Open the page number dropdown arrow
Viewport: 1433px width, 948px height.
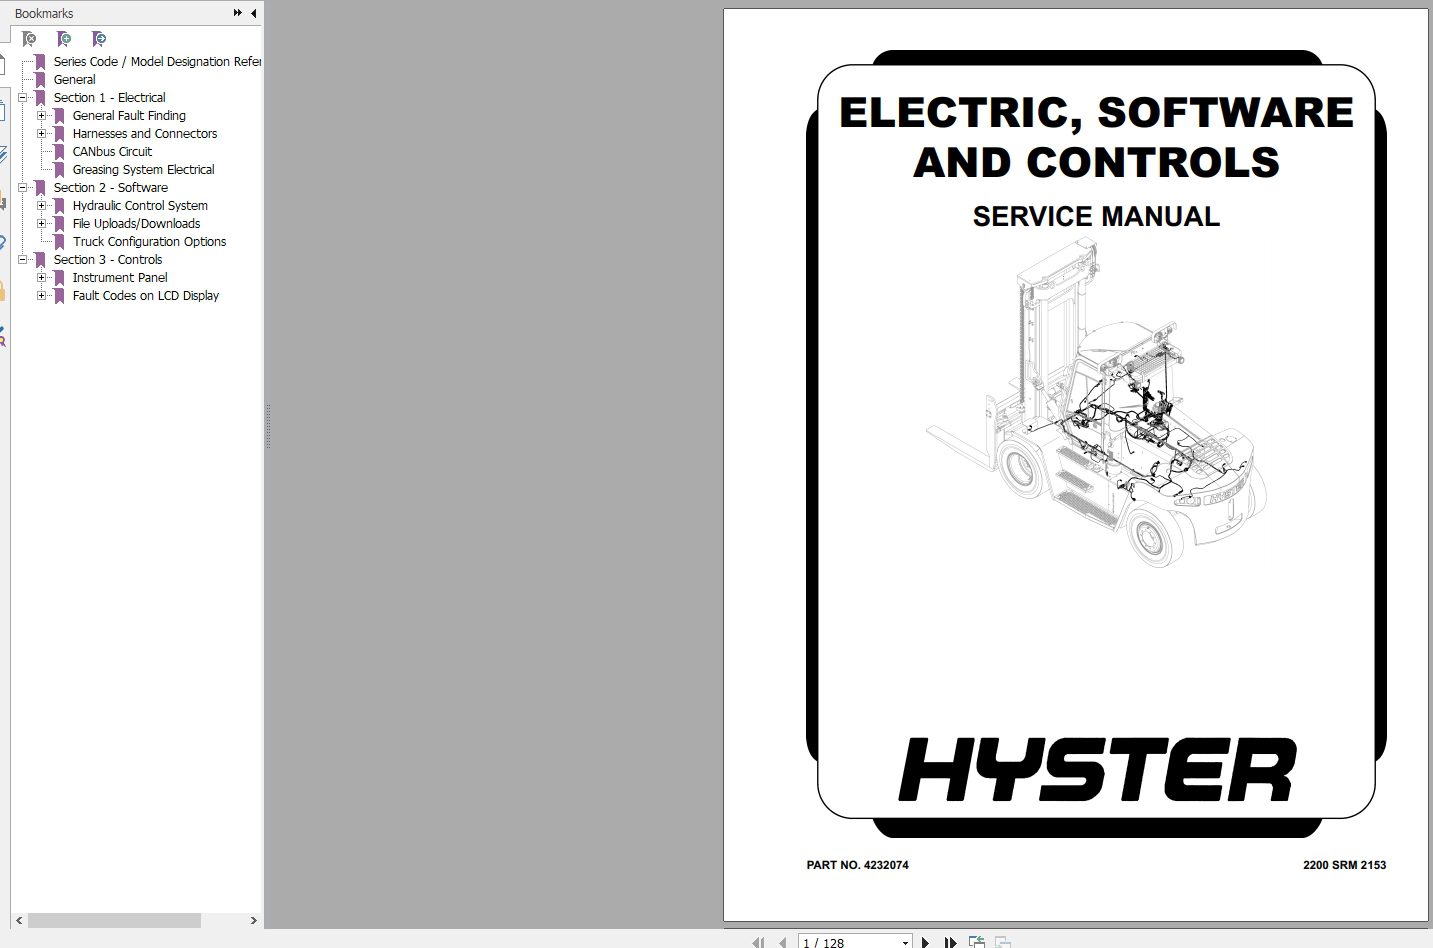905,942
